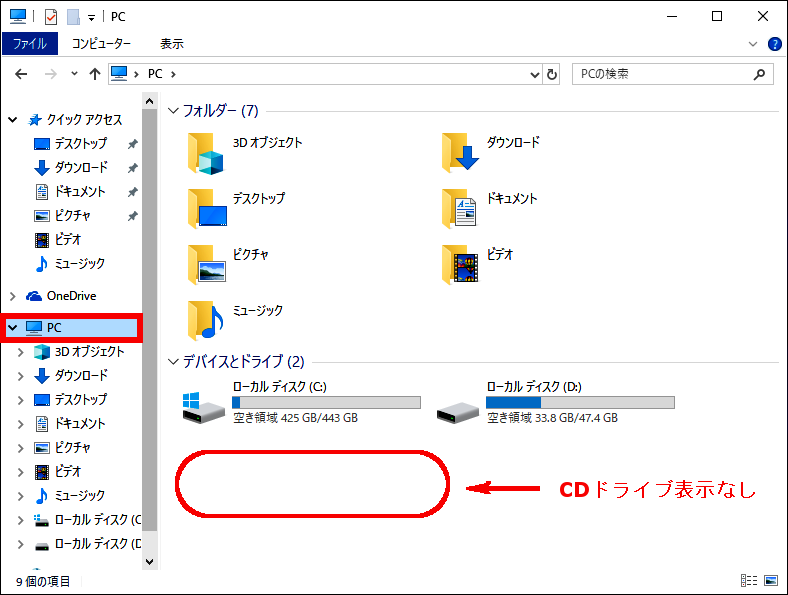Open the ミュージック folder in main pane
The width and height of the screenshot is (788, 595).
point(235,320)
